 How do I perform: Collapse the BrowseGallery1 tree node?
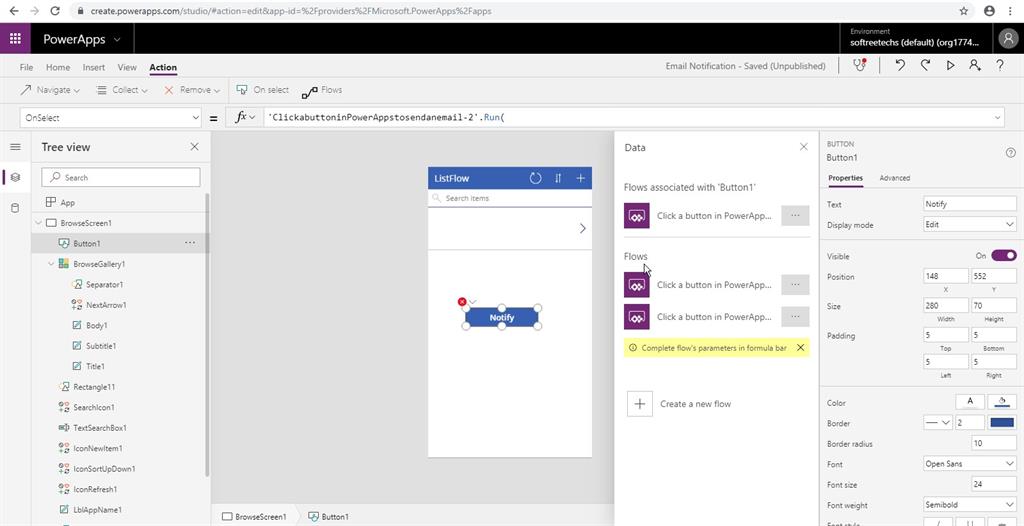[x=51, y=264]
